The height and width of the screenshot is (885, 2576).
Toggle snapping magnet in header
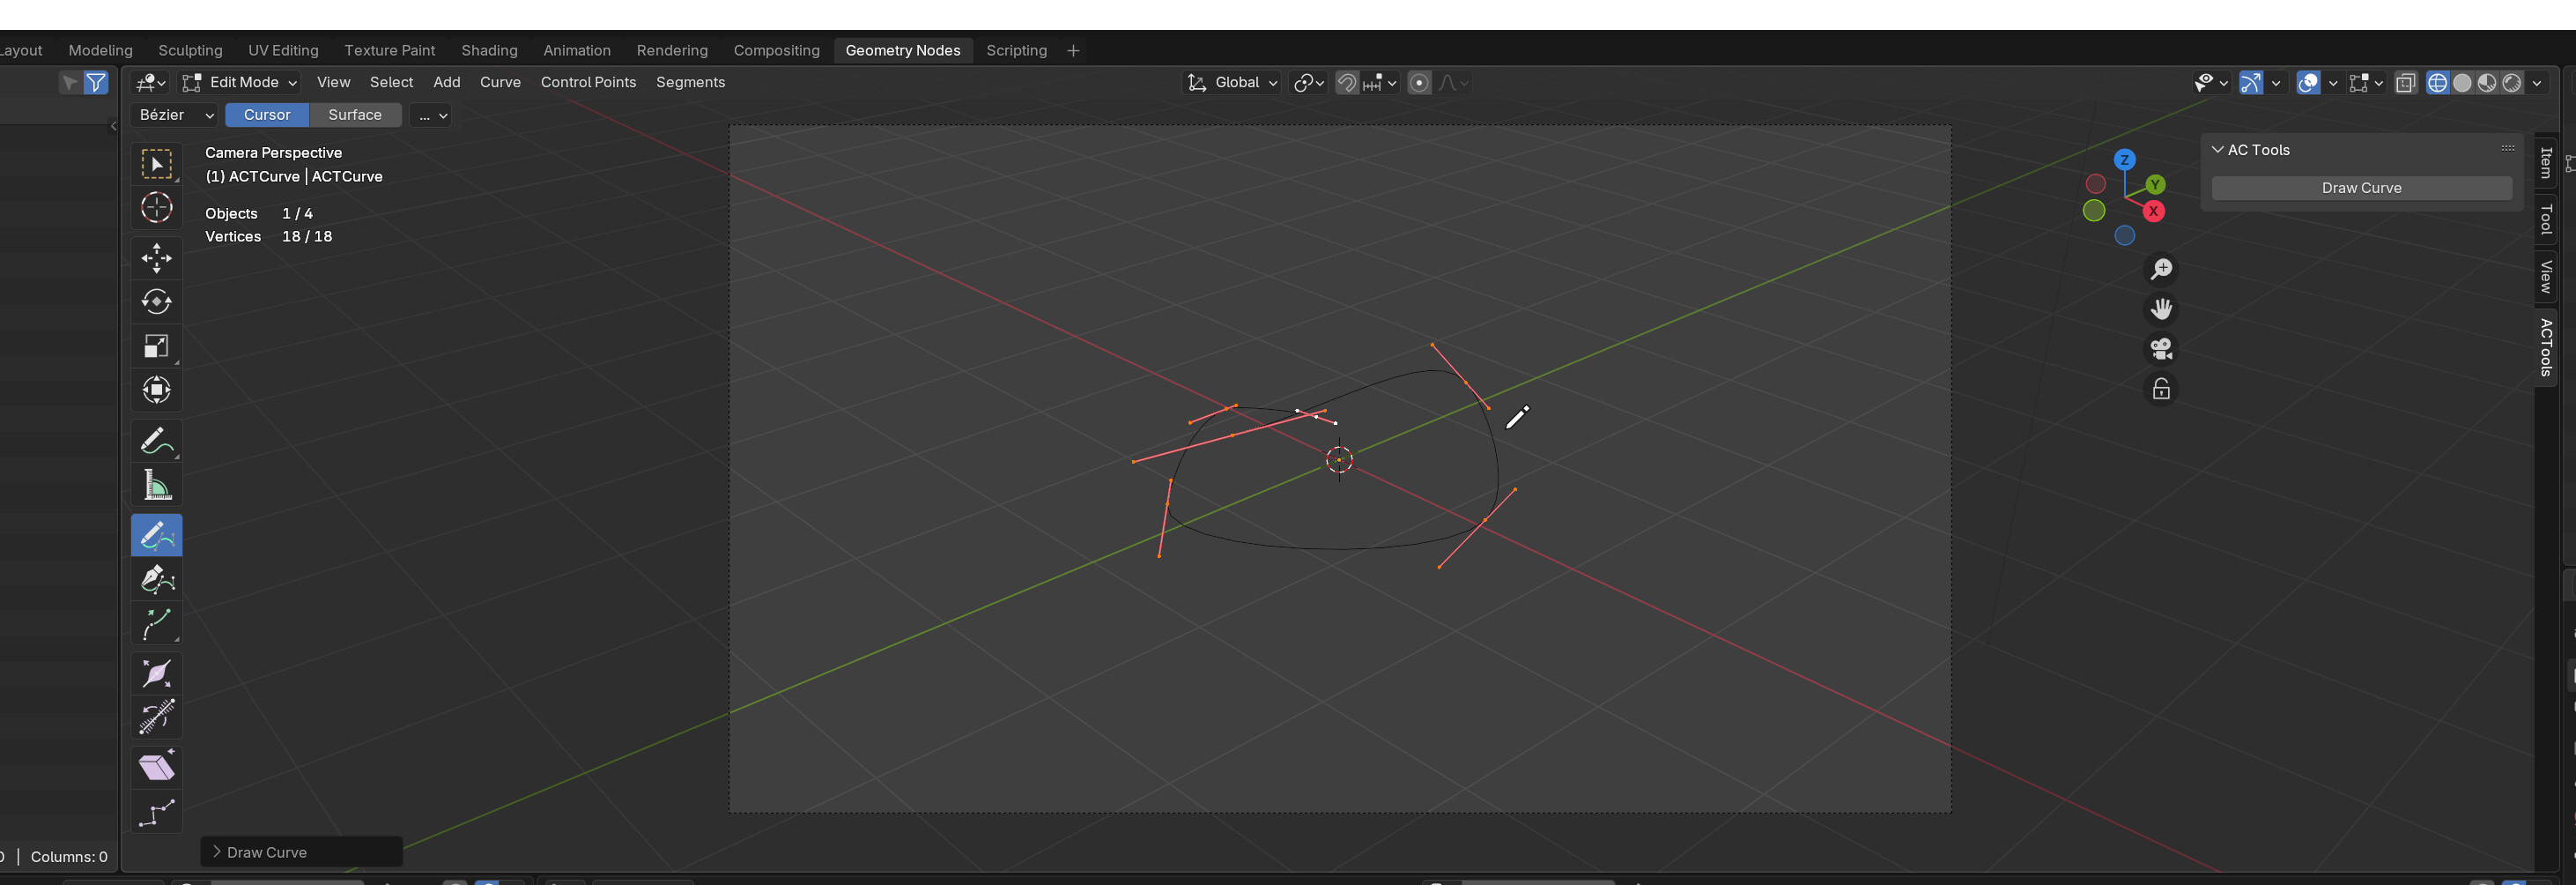coord(1347,83)
